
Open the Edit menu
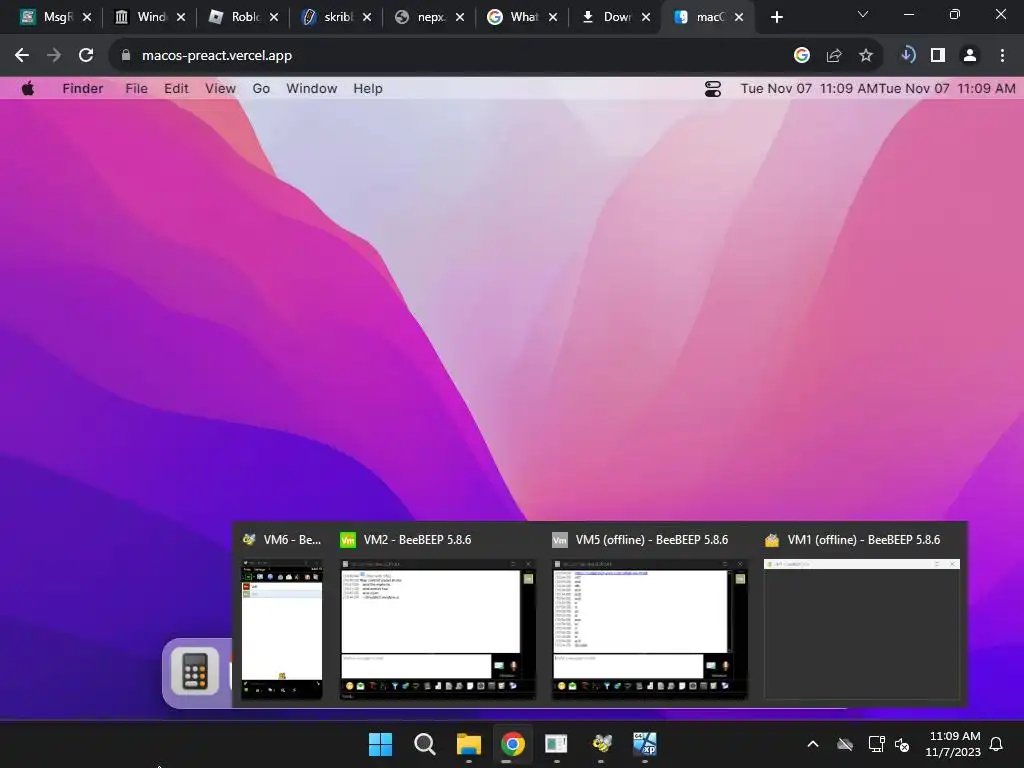pyautogui.click(x=176, y=88)
